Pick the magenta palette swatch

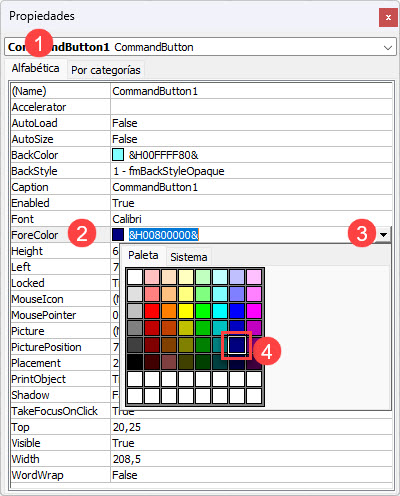[x=254, y=311]
